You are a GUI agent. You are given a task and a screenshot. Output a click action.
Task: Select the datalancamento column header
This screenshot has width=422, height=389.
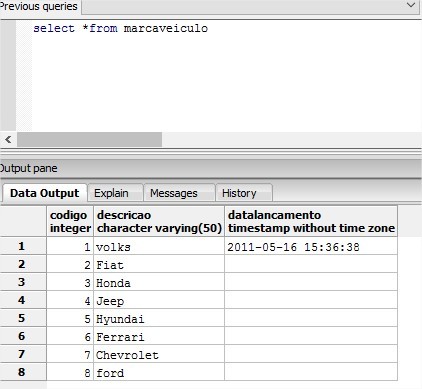(311, 221)
